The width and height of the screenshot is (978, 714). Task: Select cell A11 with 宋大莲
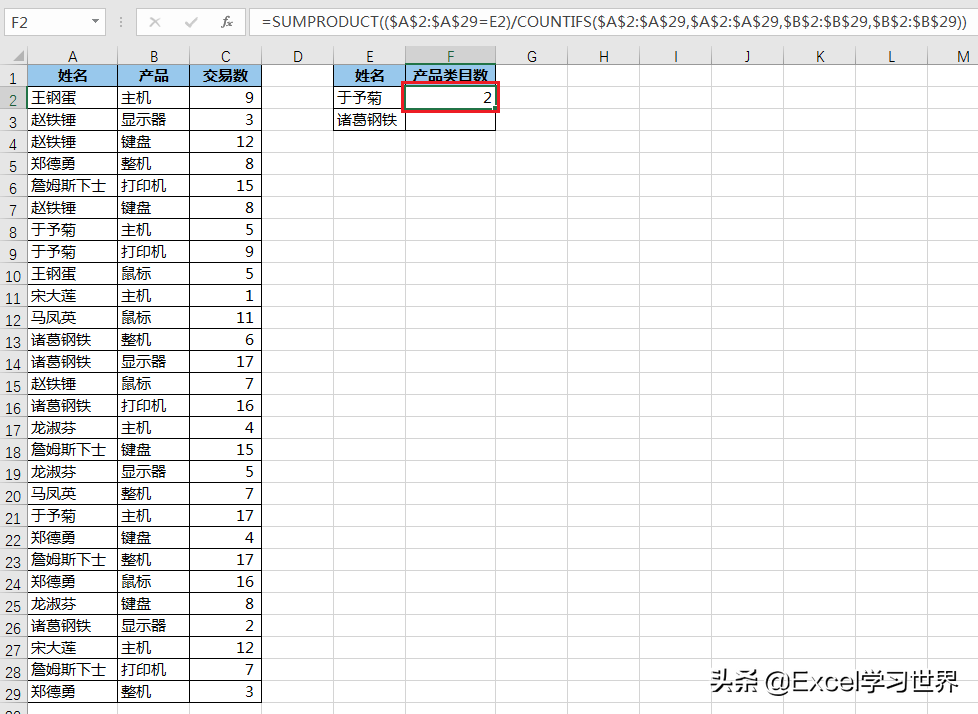72,296
